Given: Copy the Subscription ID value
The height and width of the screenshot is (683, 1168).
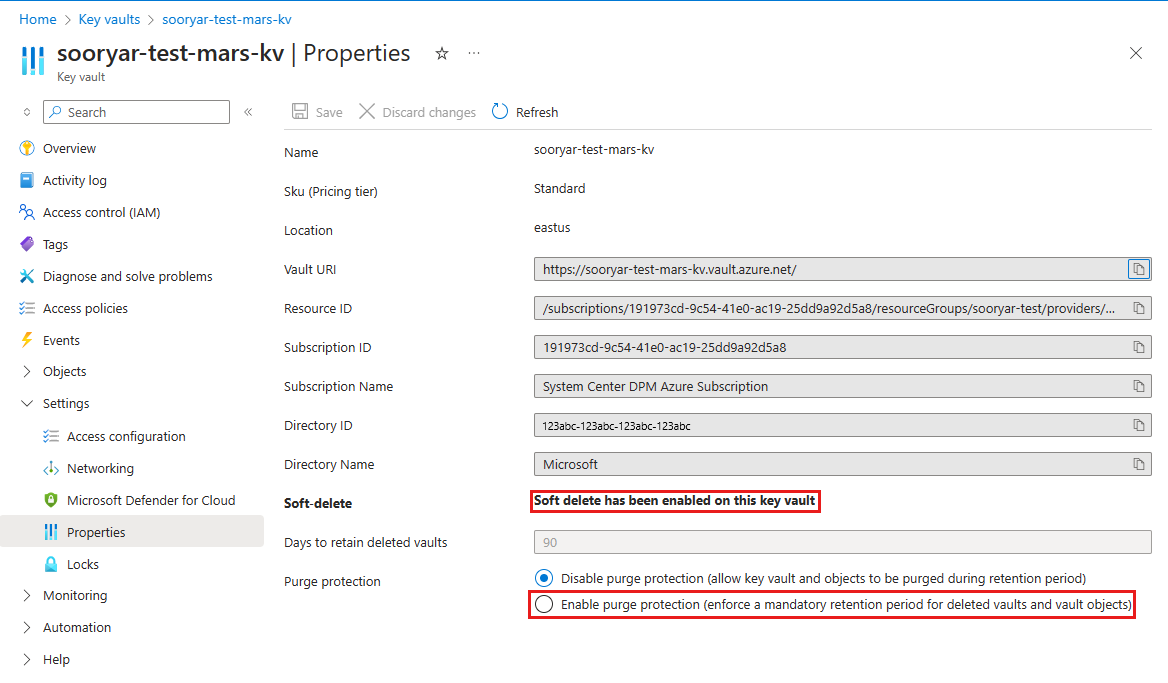Looking at the screenshot, I should pyautogui.click(x=1138, y=347).
